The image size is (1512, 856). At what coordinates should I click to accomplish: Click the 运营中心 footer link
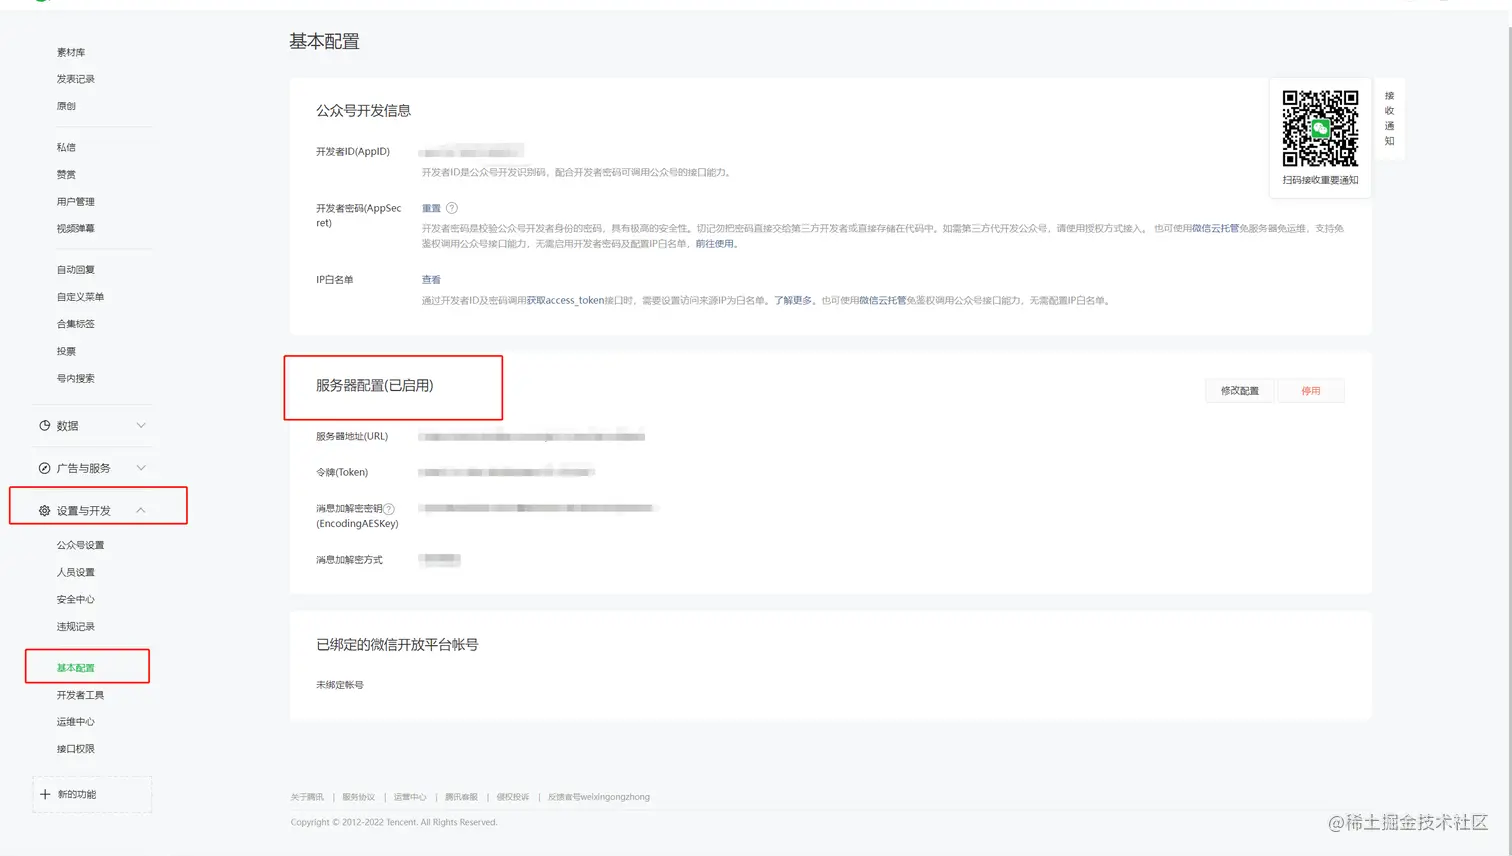point(410,798)
